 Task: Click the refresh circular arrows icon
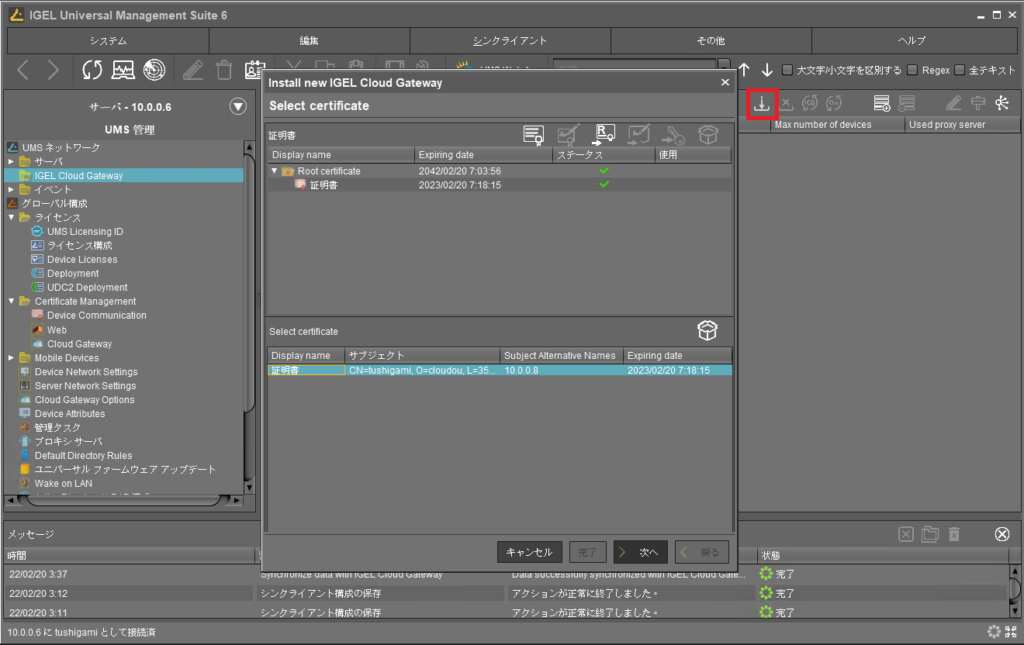pos(92,70)
